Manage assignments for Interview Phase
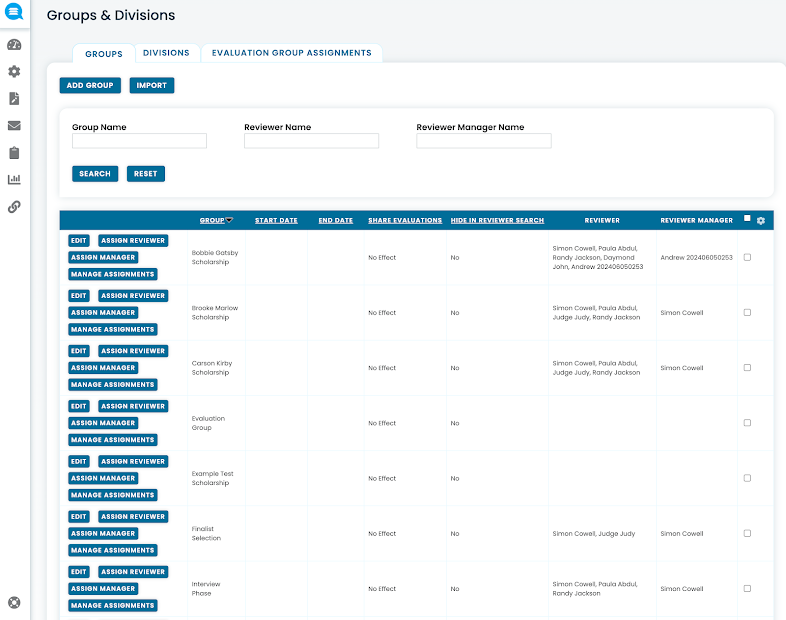 click(113, 605)
